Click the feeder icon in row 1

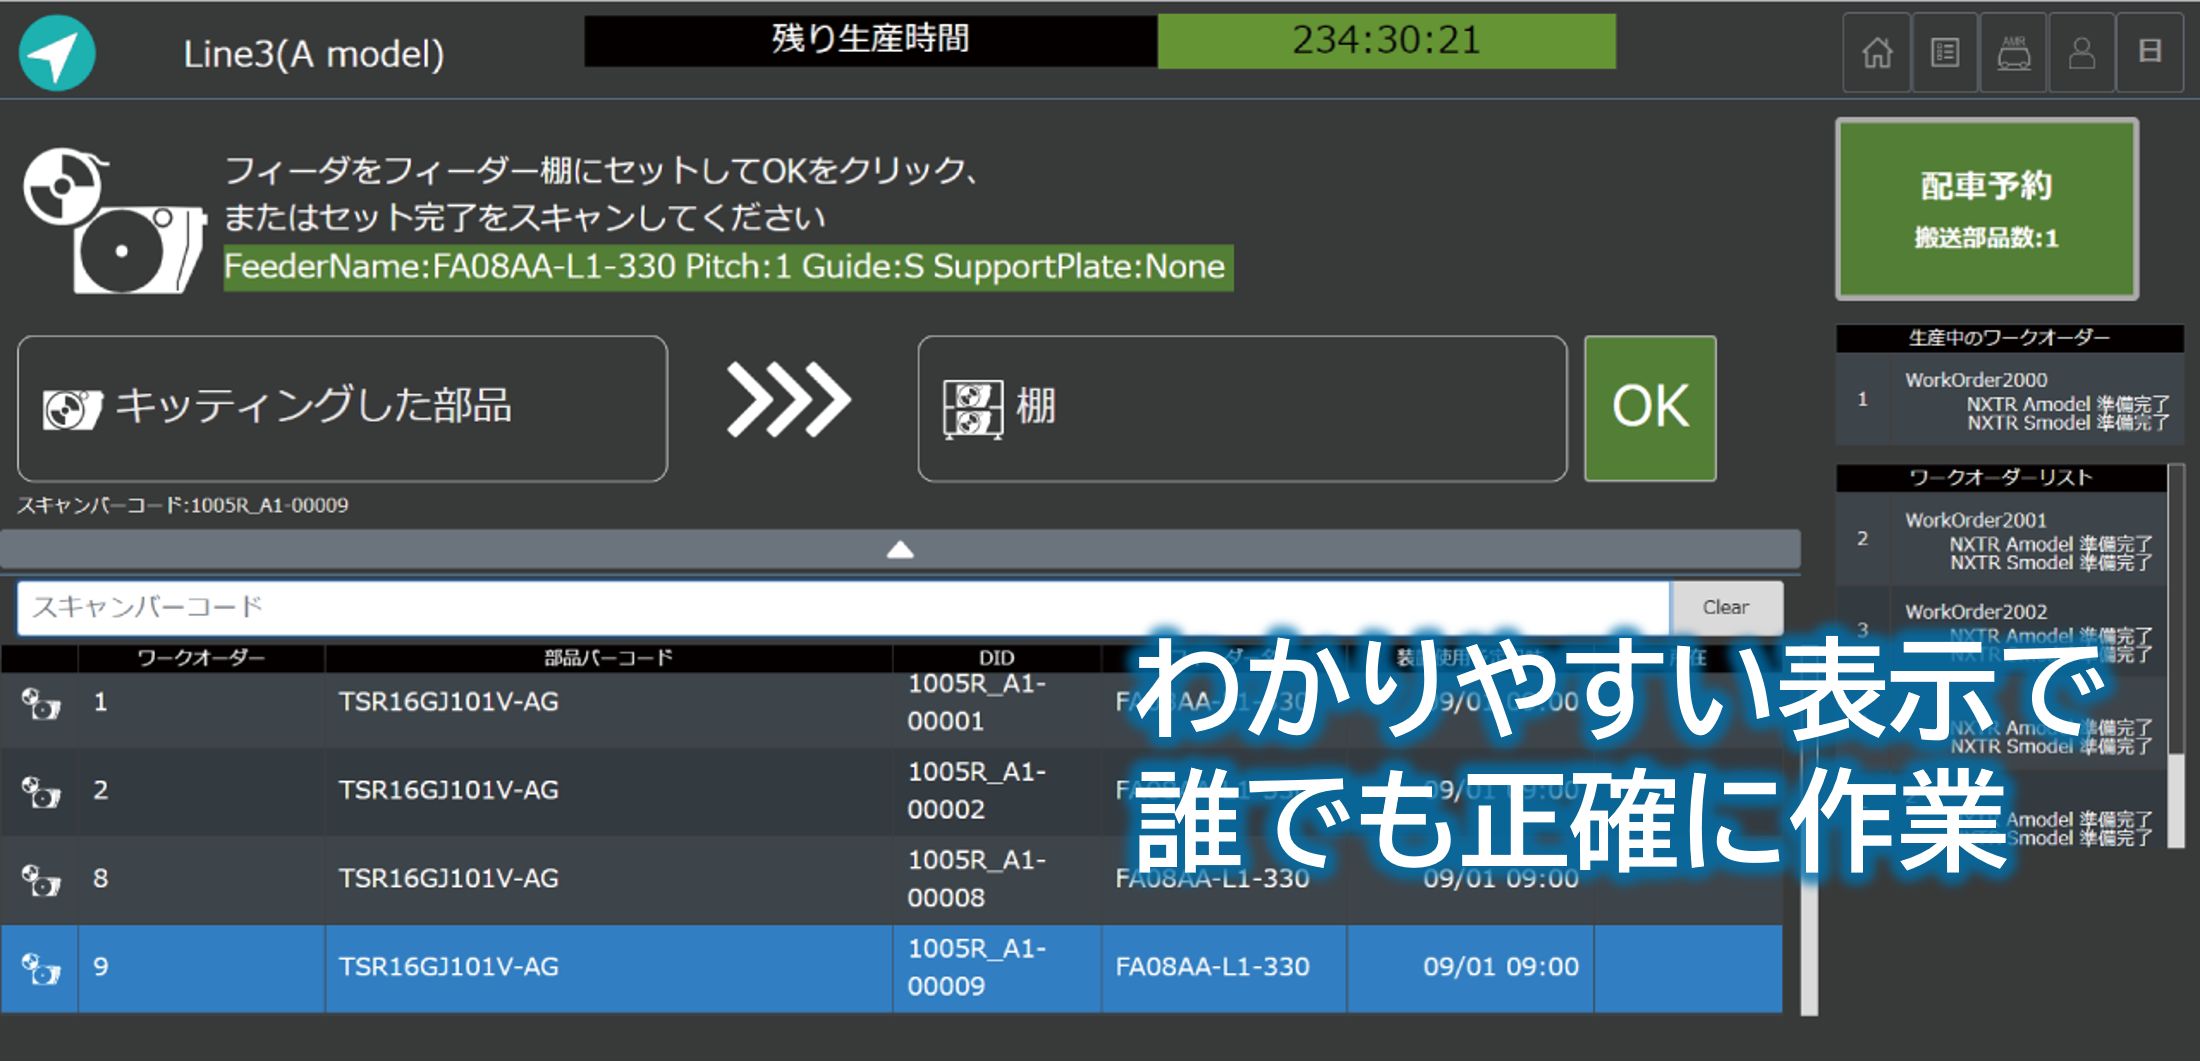40,704
